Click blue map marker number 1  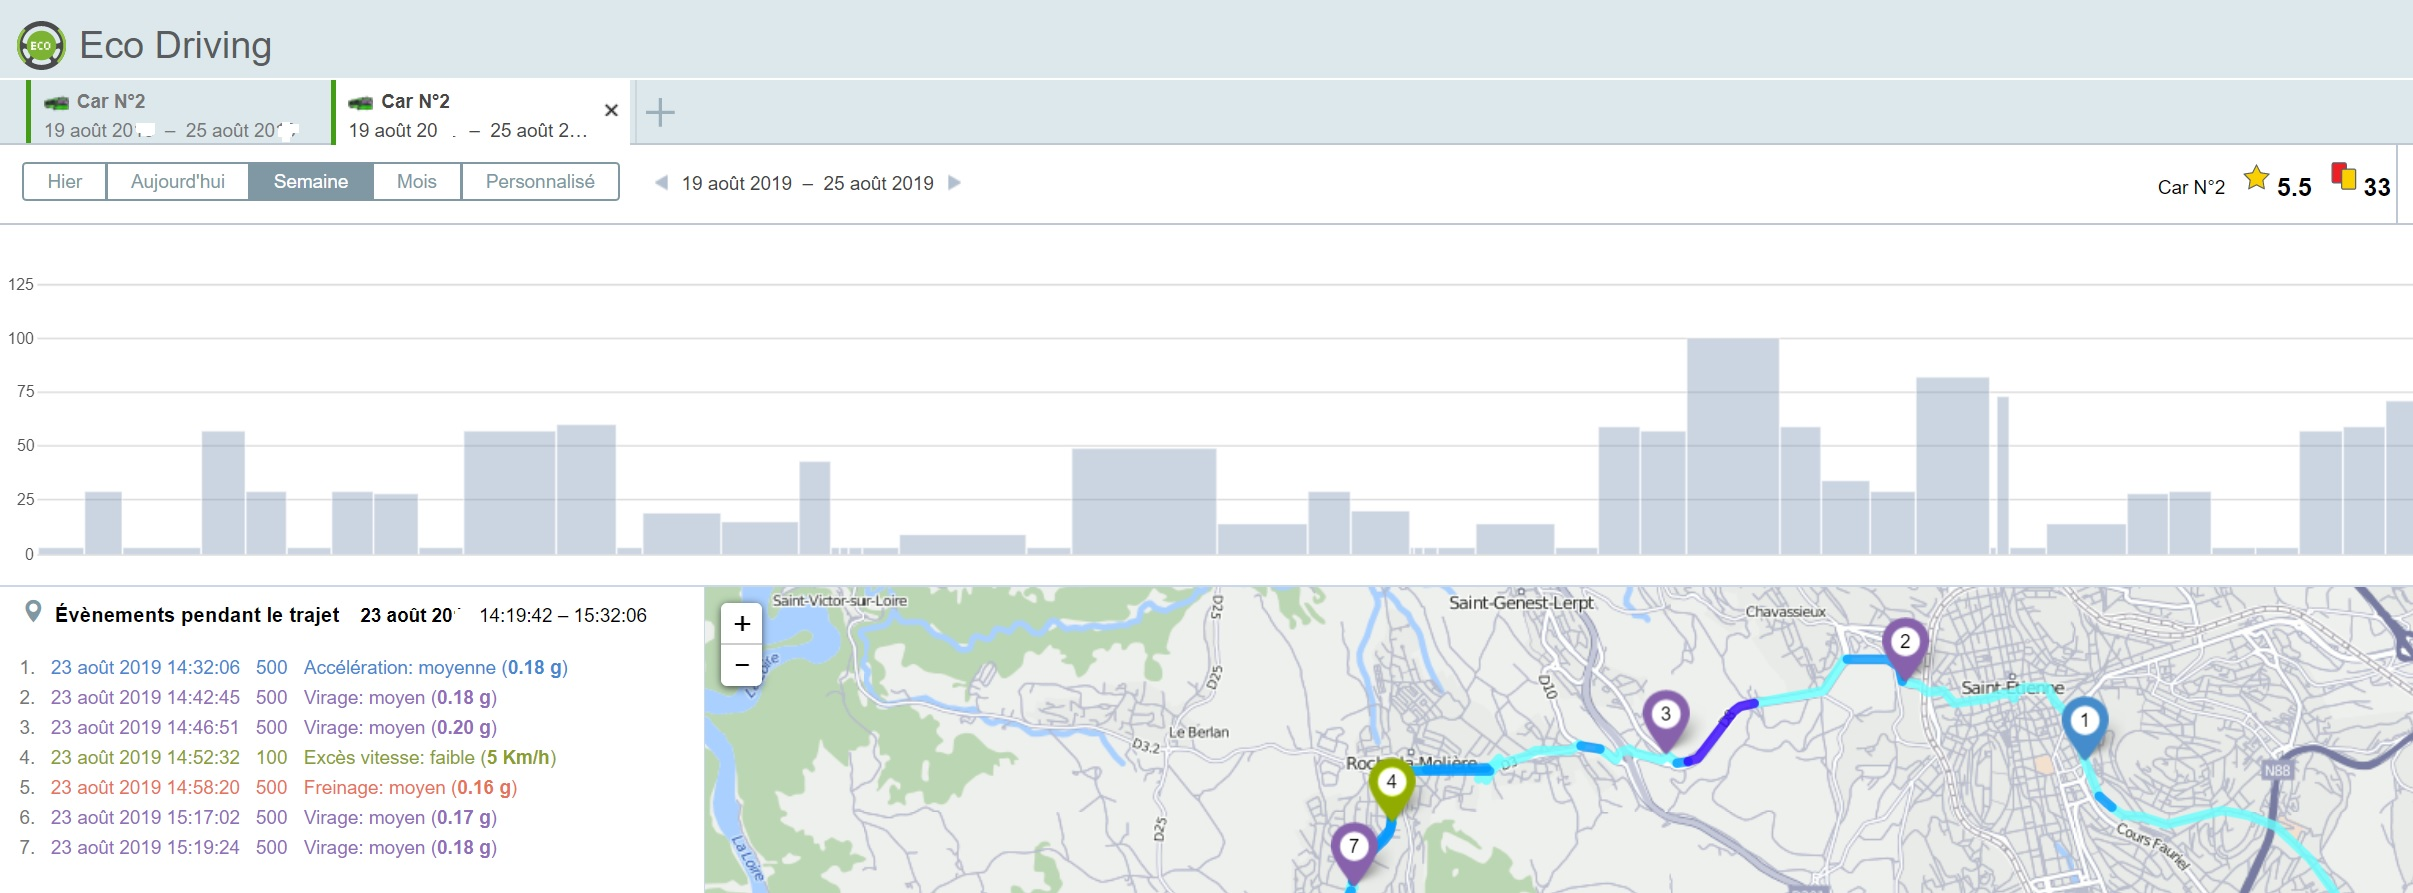[2084, 721]
